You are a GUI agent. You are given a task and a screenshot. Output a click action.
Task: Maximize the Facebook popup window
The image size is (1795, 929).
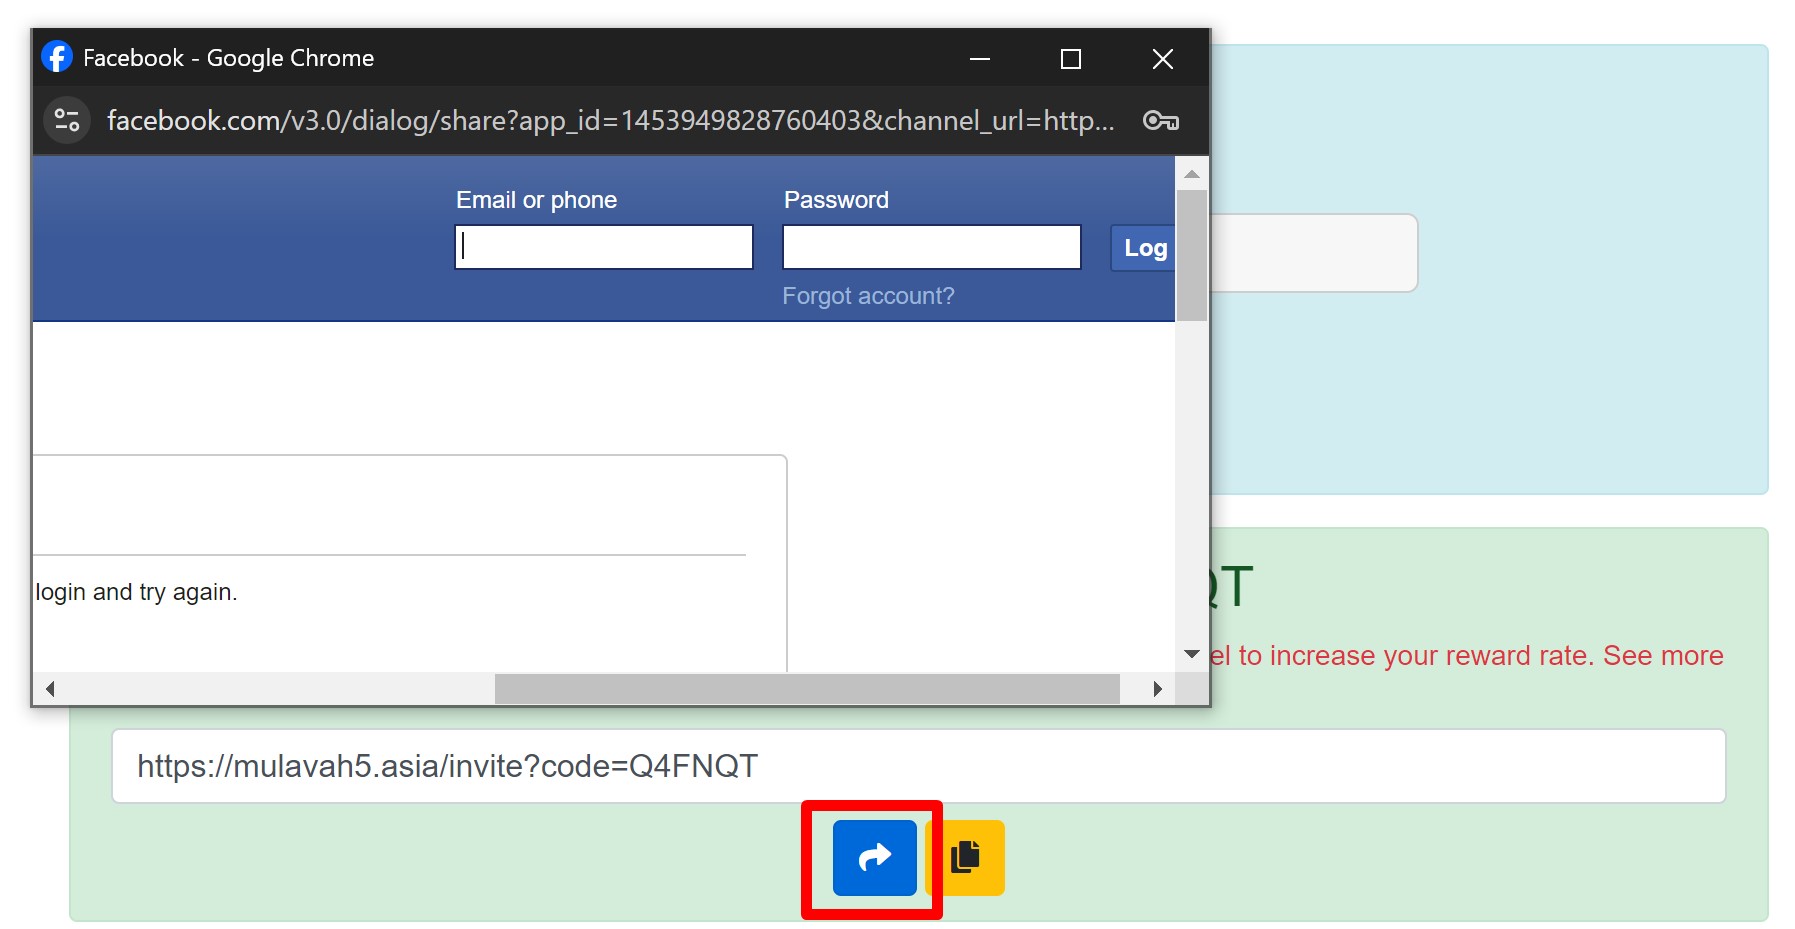point(1070,59)
